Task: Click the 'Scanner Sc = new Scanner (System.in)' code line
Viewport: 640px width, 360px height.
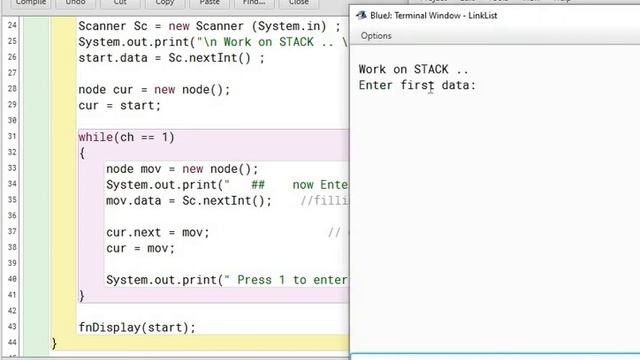Action: (x=209, y=26)
